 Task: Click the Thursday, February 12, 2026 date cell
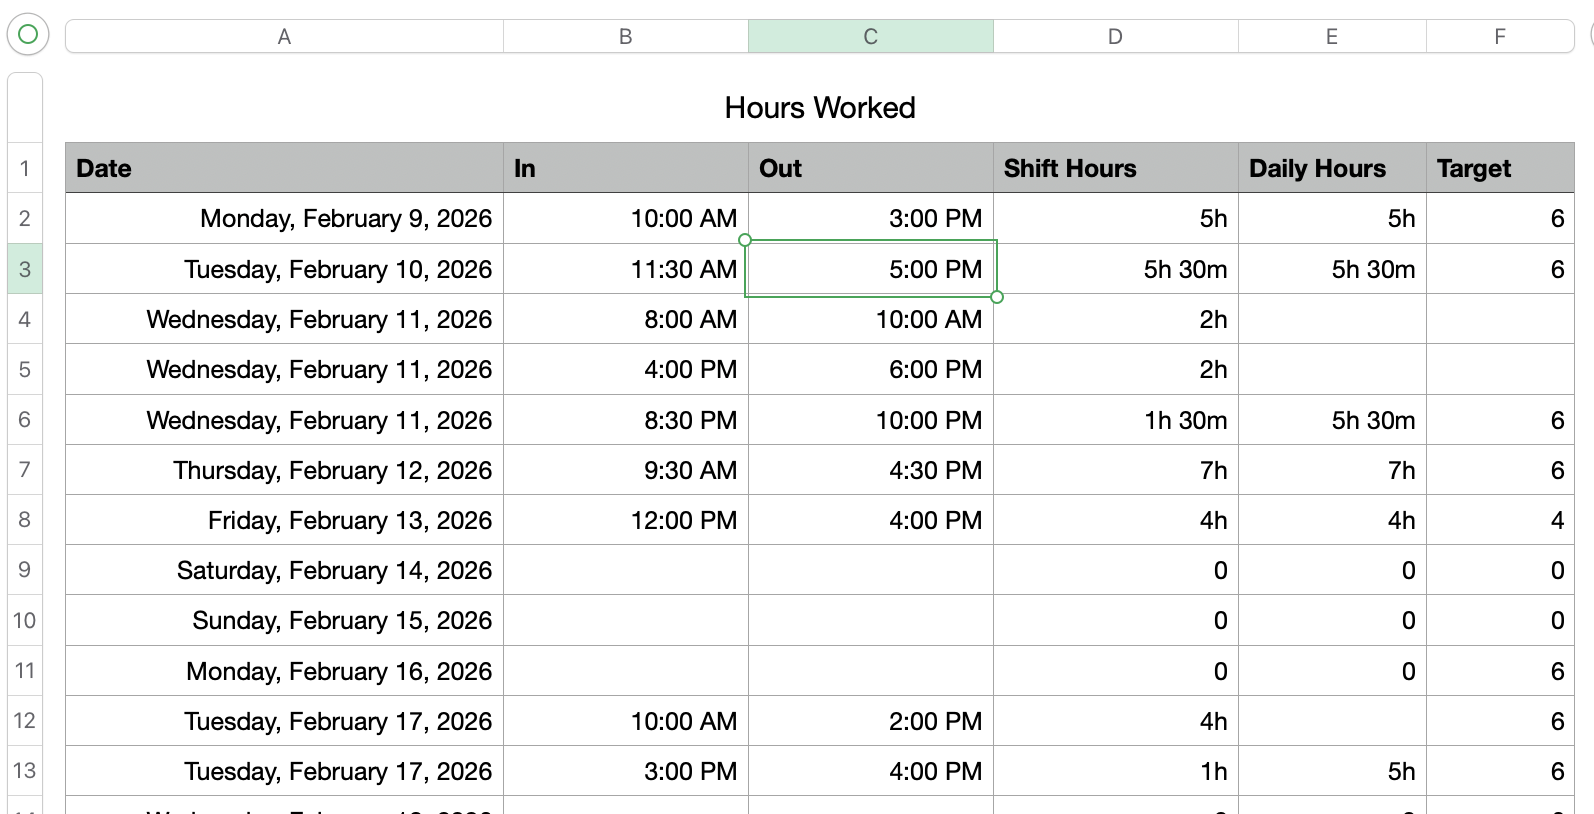(x=284, y=470)
